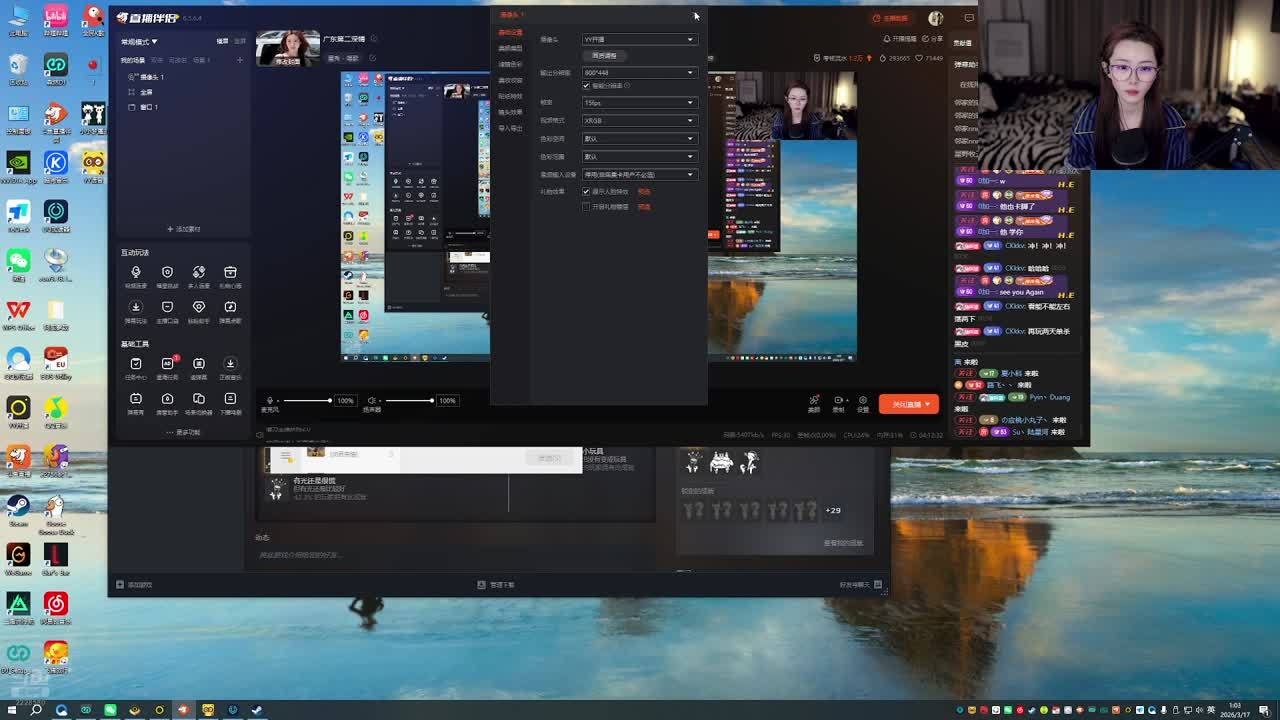Click the orange 关闭直播 button

pos(906,404)
